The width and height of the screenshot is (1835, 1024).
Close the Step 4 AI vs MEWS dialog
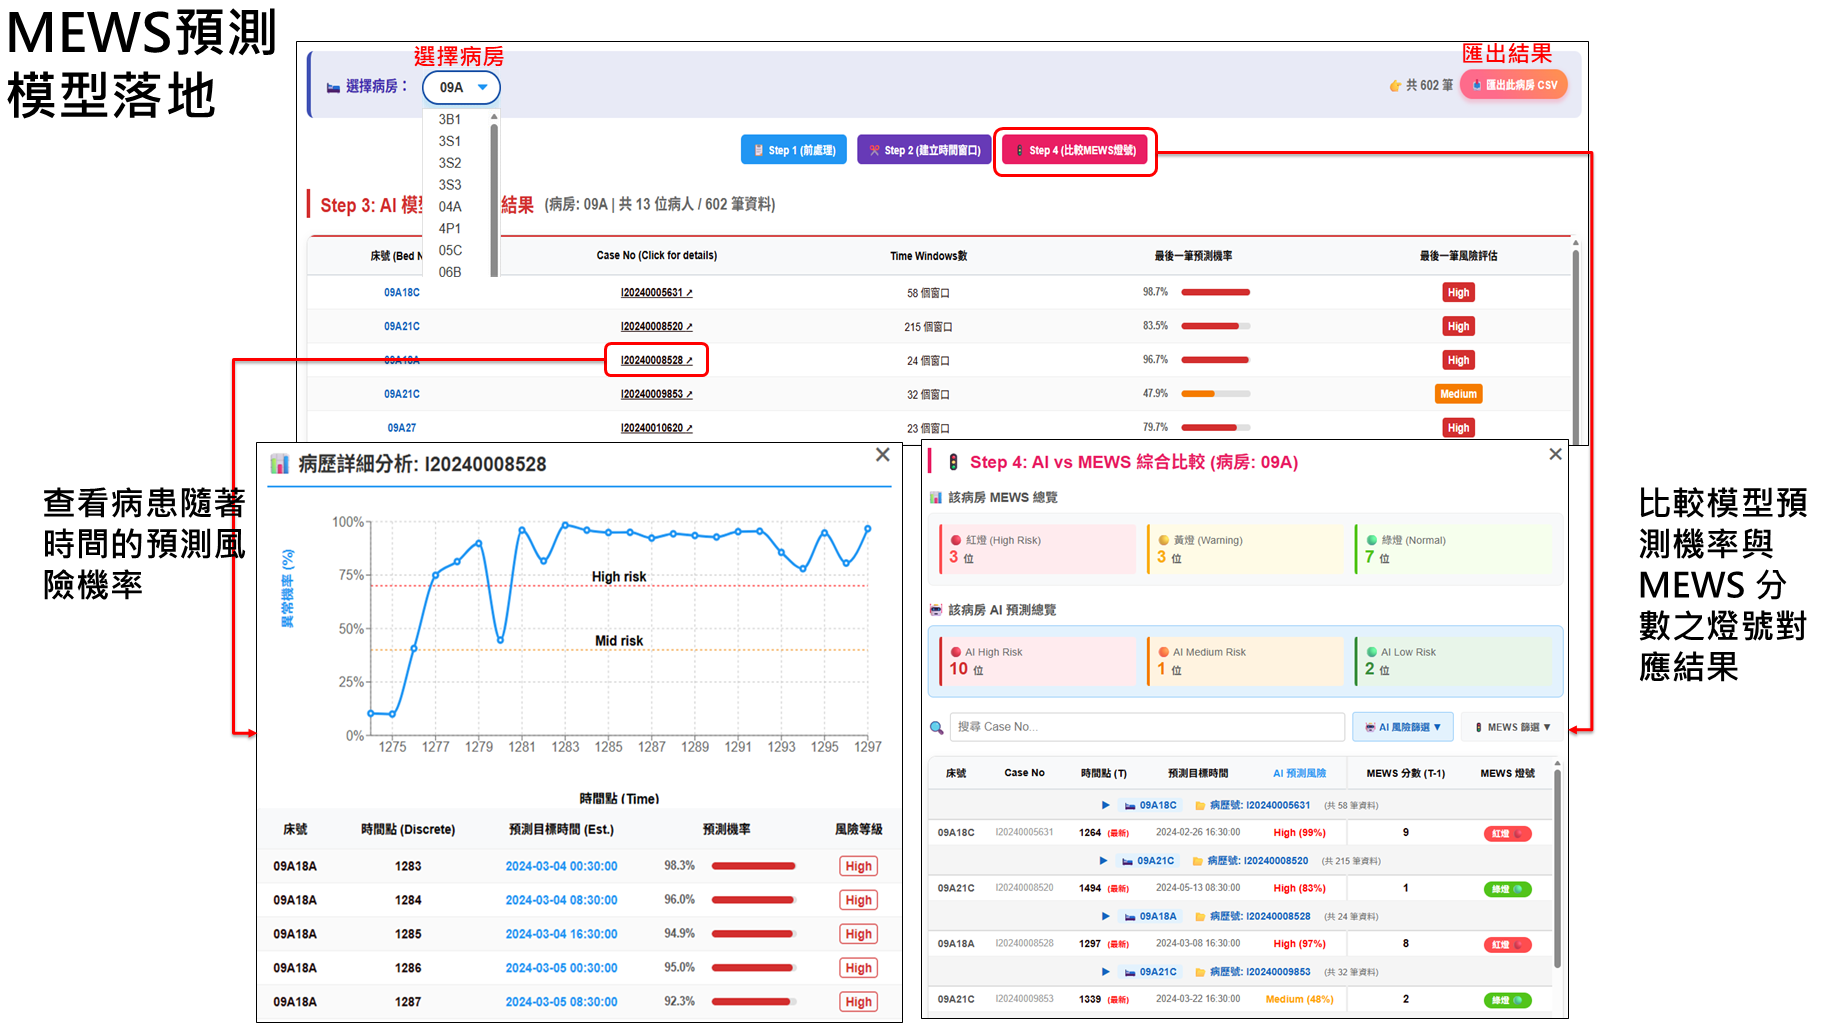pyautogui.click(x=1555, y=454)
